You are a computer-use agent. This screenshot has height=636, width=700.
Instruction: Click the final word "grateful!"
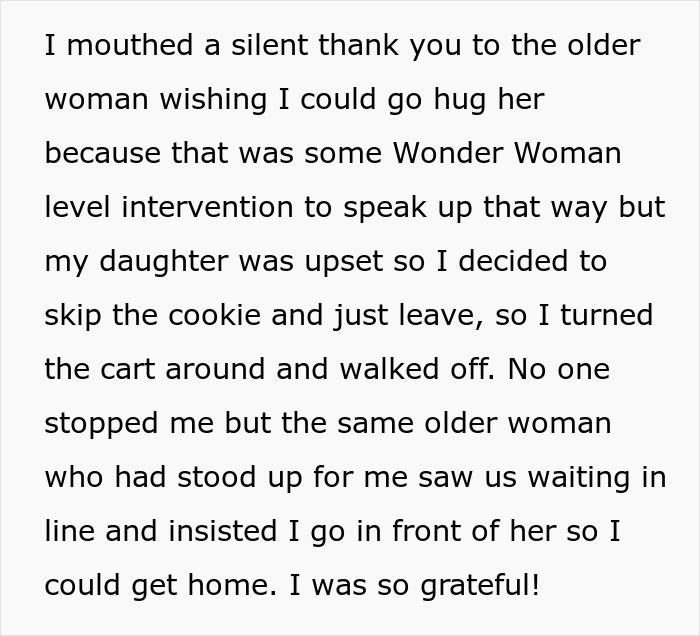point(480,586)
